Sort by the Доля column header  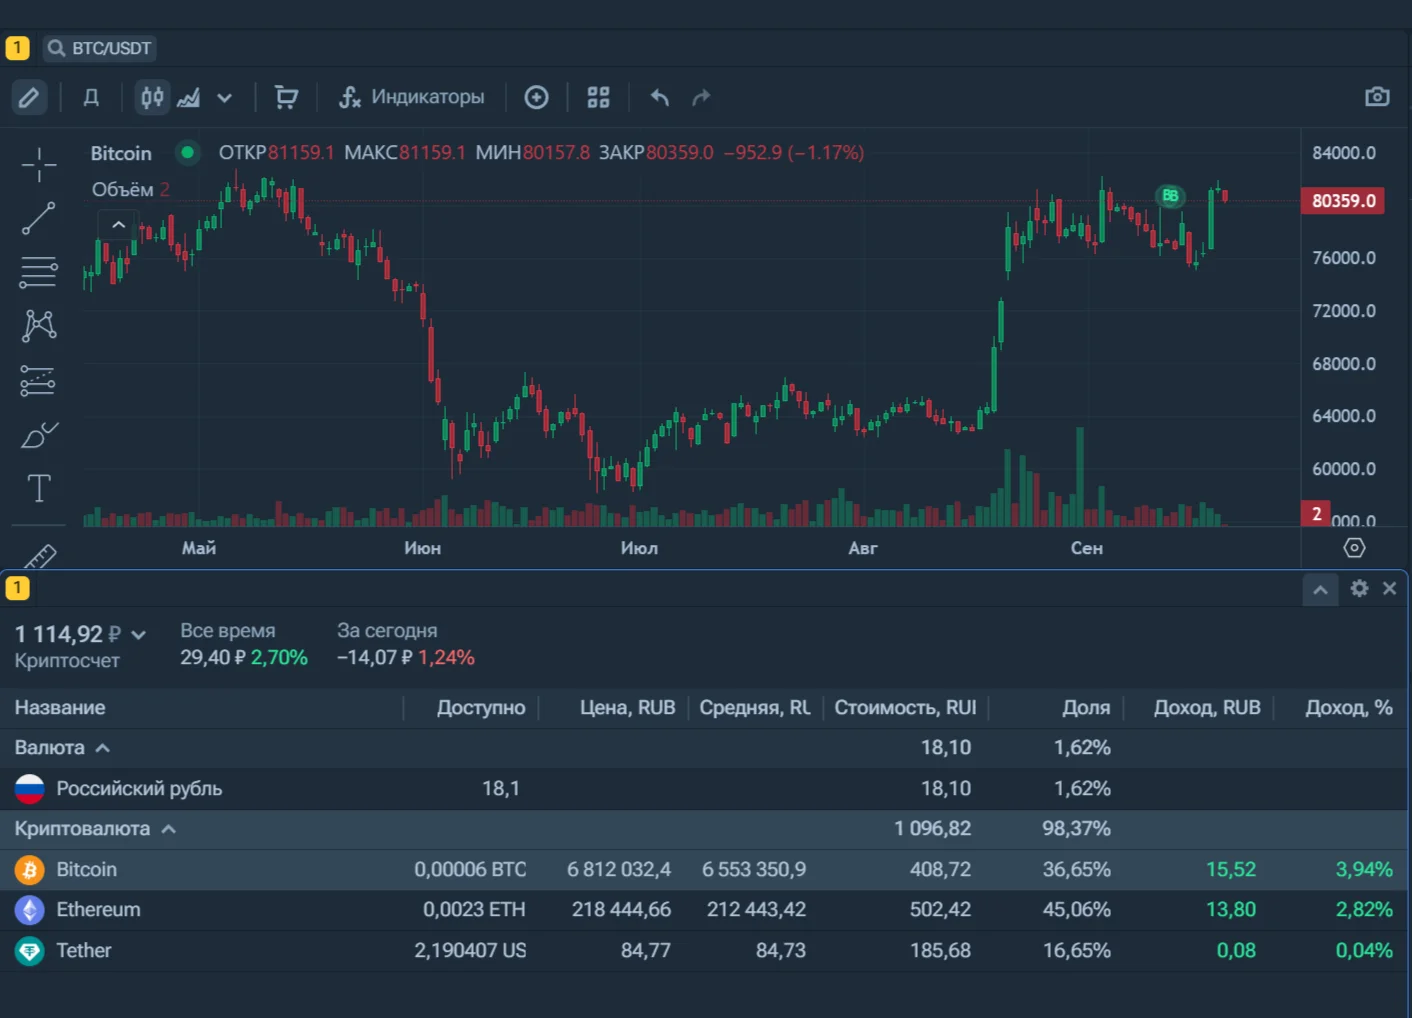[1086, 708]
